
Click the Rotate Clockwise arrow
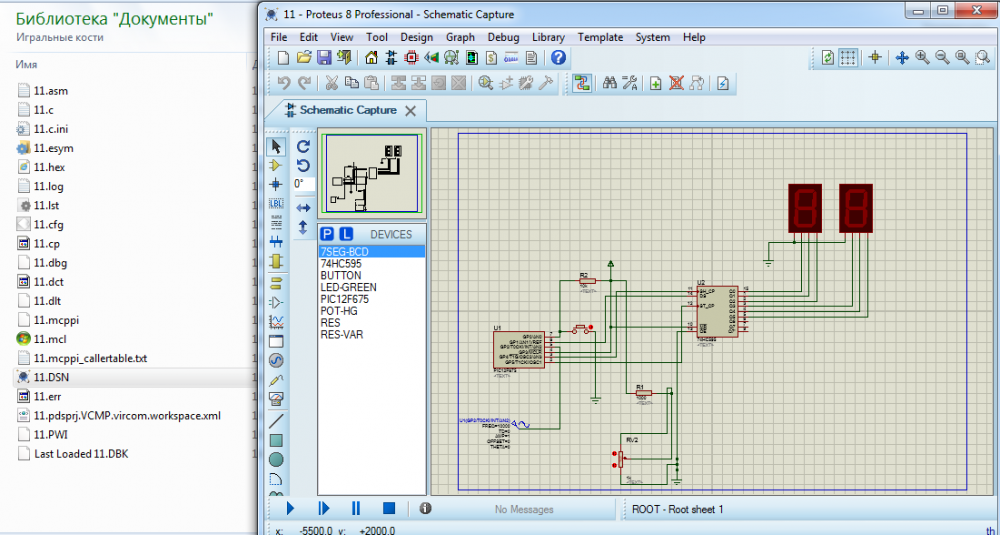click(304, 147)
